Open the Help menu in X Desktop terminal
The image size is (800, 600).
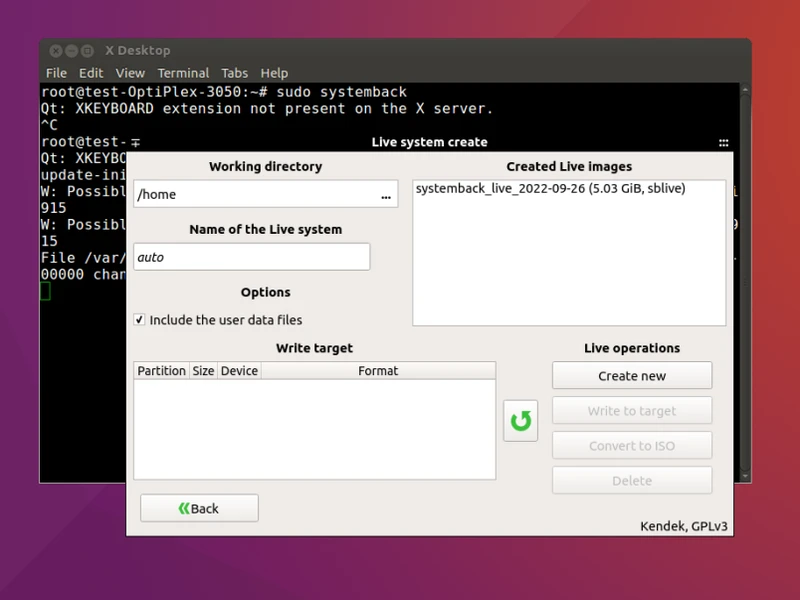click(x=274, y=73)
